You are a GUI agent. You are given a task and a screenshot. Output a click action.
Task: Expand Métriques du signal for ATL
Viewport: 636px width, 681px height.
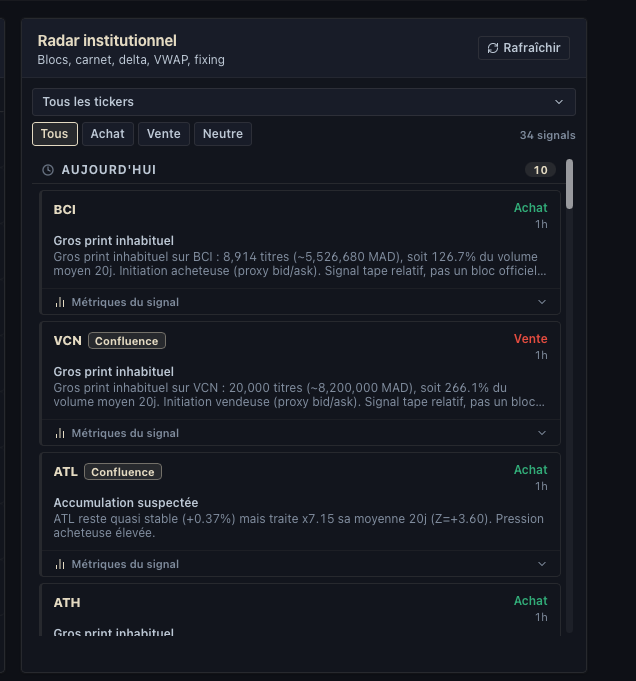300,564
